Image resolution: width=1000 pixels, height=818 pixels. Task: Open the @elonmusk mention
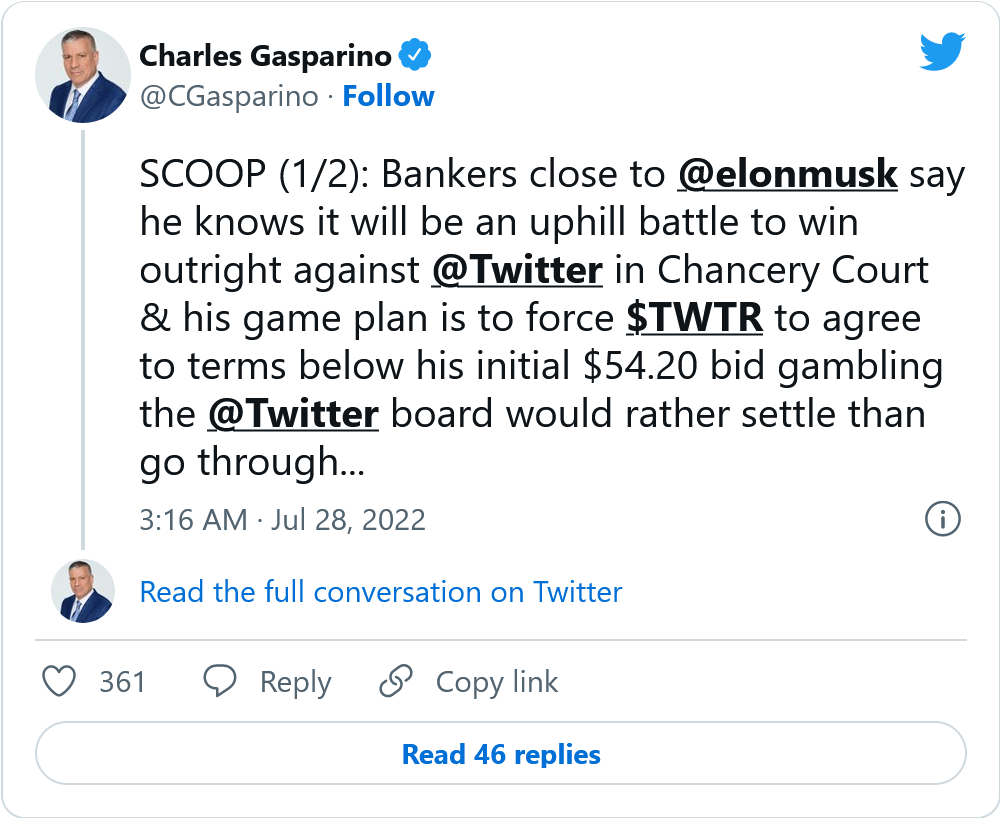(788, 175)
